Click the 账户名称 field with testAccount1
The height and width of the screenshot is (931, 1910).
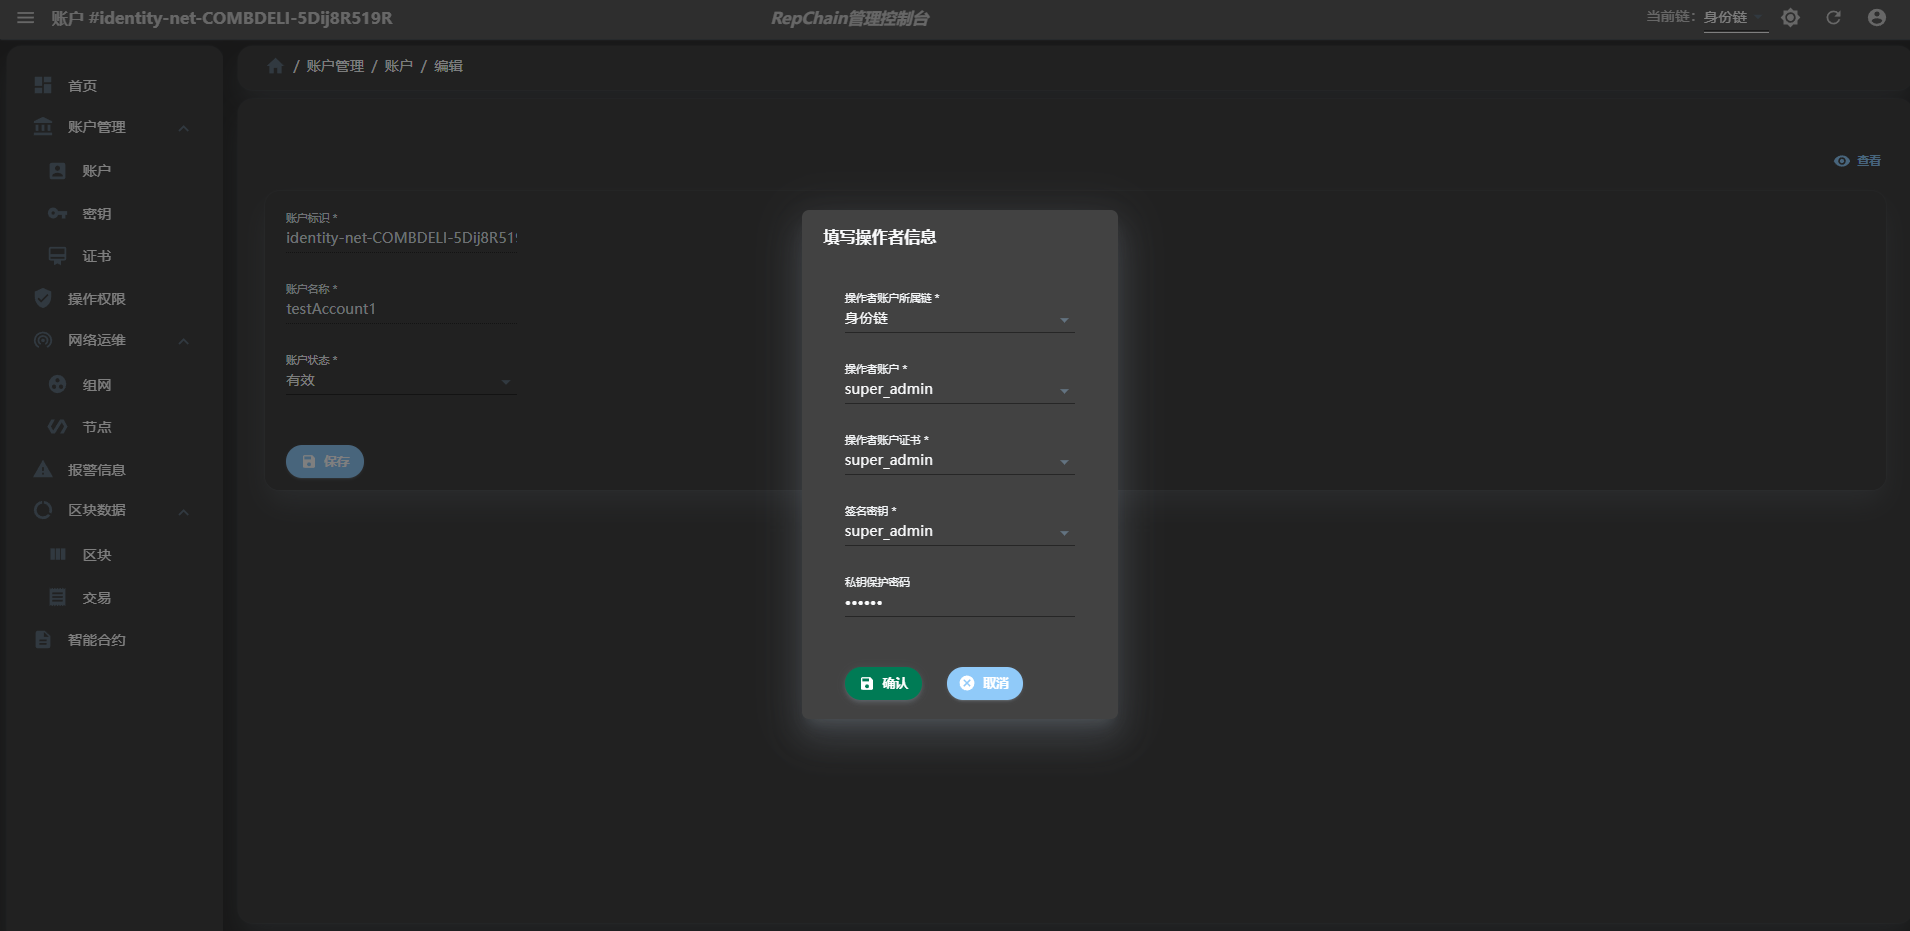point(401,309)
